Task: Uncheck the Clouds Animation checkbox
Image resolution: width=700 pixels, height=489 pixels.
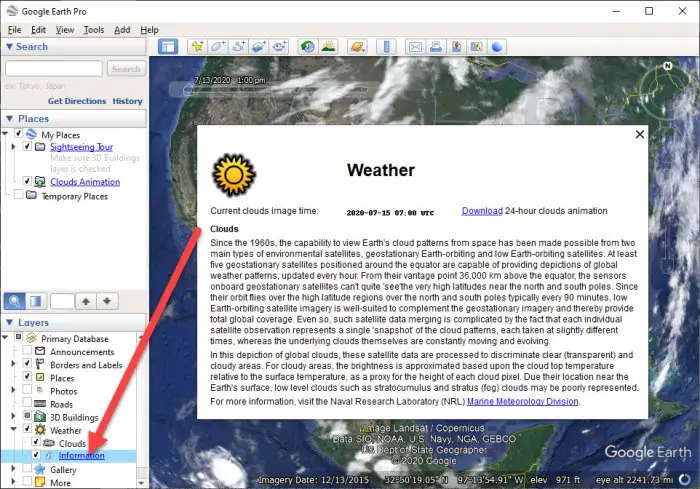Action: coord(27,181)
